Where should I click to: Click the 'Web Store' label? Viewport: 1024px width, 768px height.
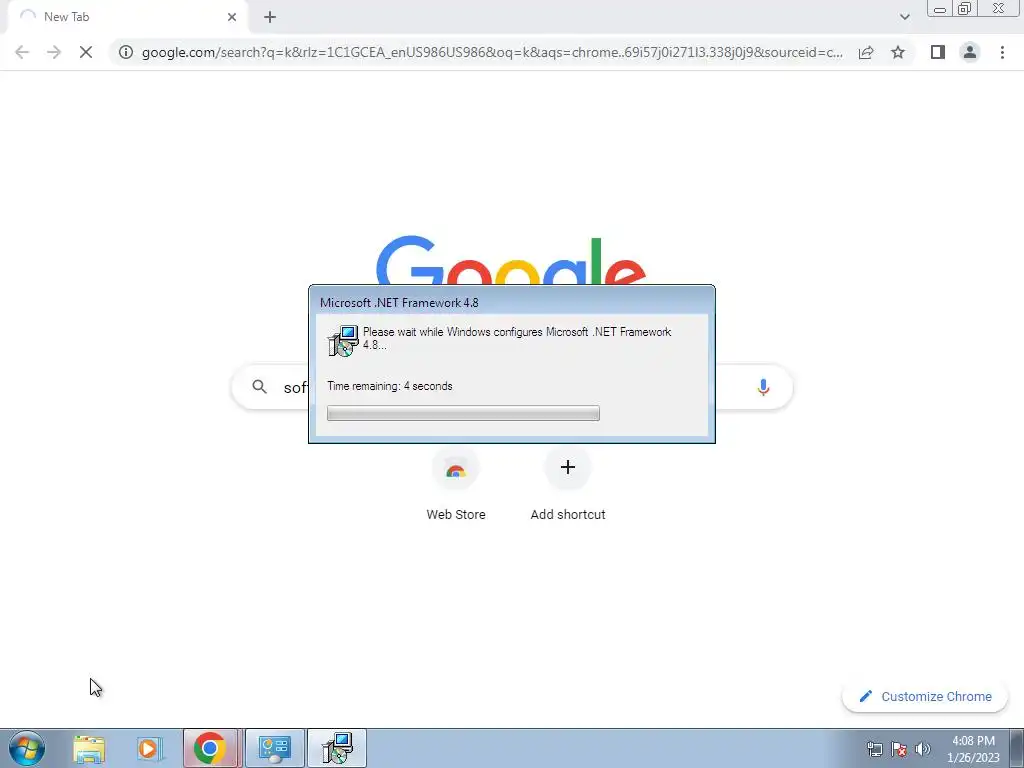coord(456,515)
